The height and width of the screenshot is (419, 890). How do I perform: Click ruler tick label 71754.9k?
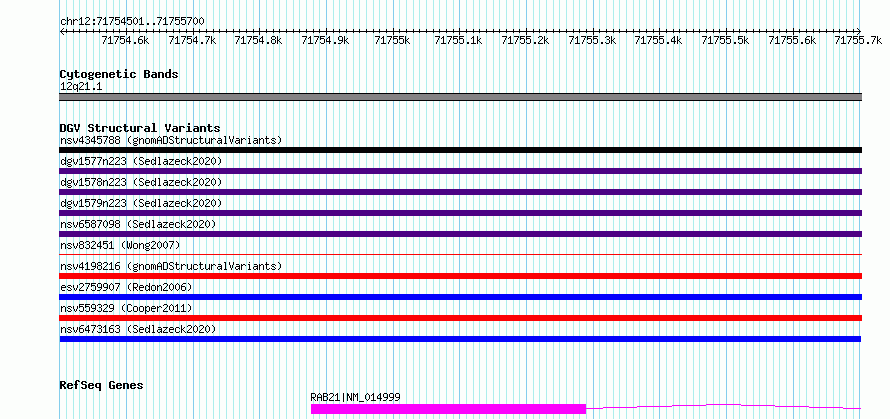(325, 40)
